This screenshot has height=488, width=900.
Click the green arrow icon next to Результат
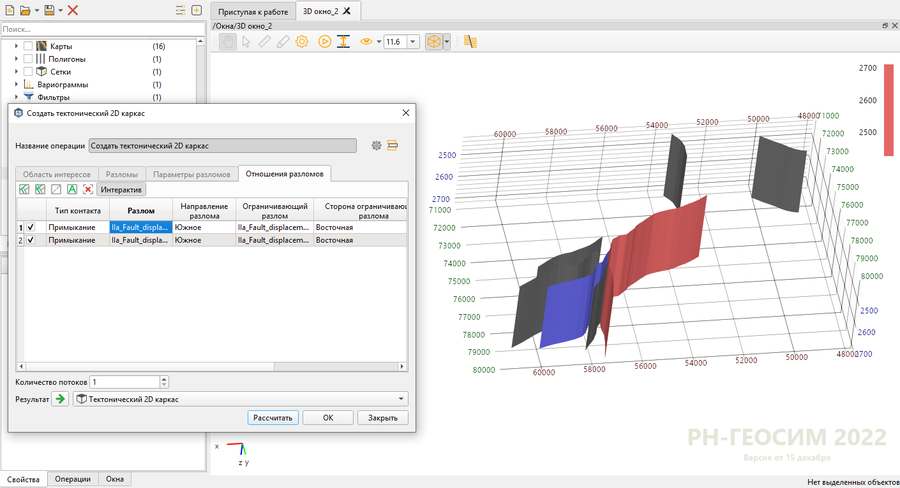60,399
